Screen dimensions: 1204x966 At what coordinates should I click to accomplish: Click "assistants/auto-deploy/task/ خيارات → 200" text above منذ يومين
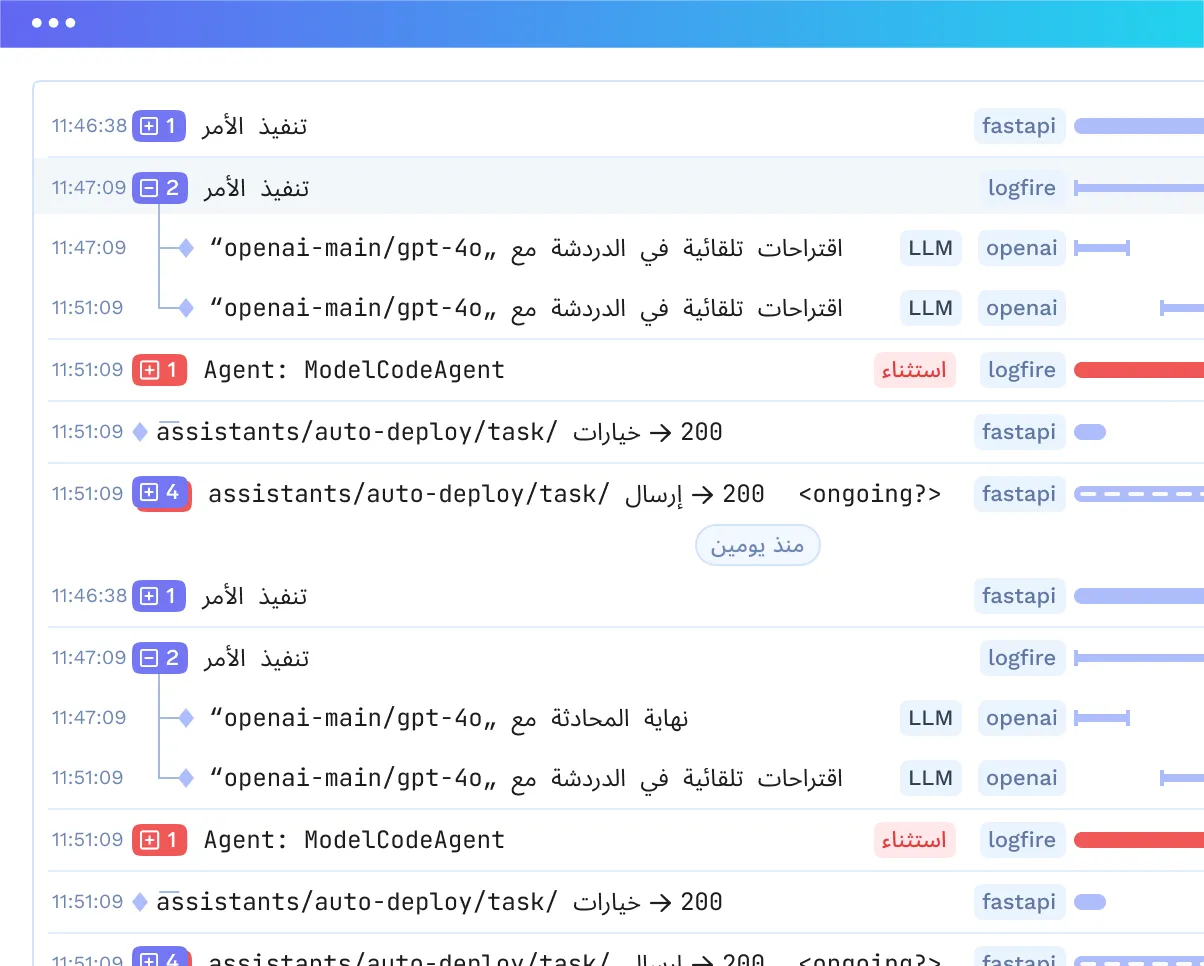coord(440,432)
